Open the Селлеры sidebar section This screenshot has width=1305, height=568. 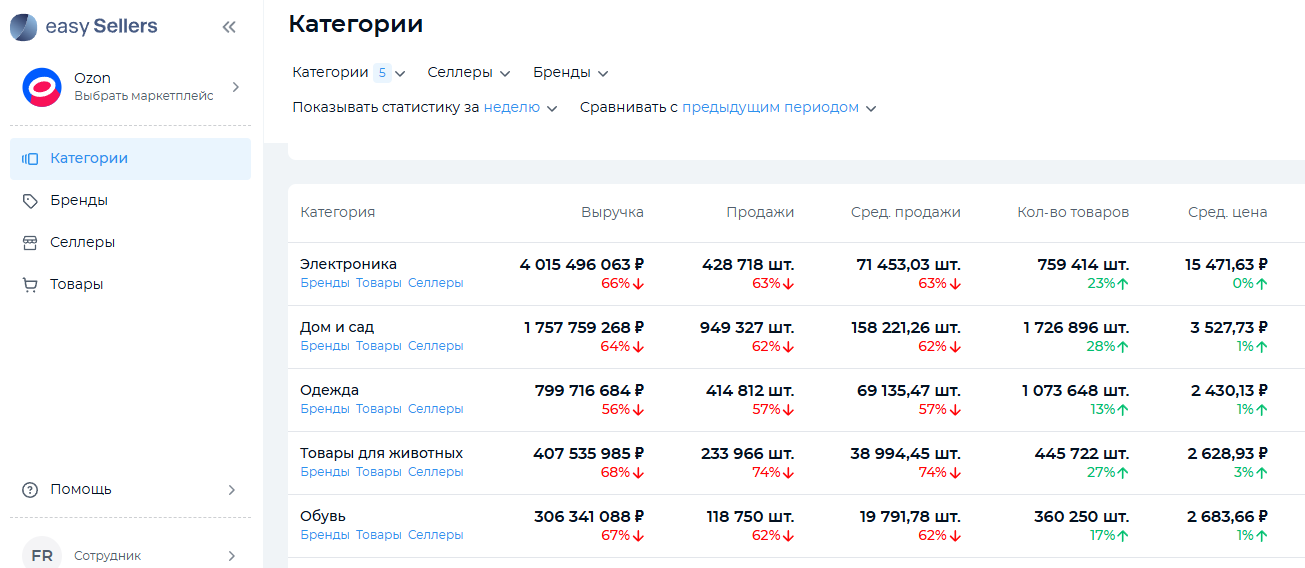82,243
